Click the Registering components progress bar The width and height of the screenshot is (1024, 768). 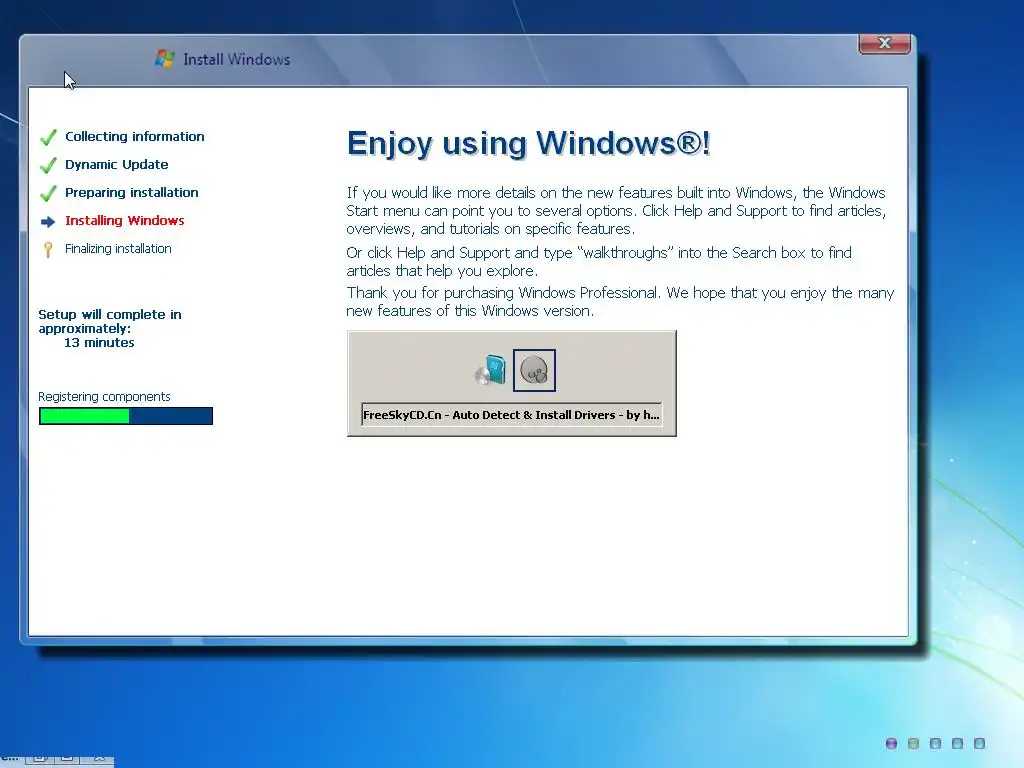(126, 416)
